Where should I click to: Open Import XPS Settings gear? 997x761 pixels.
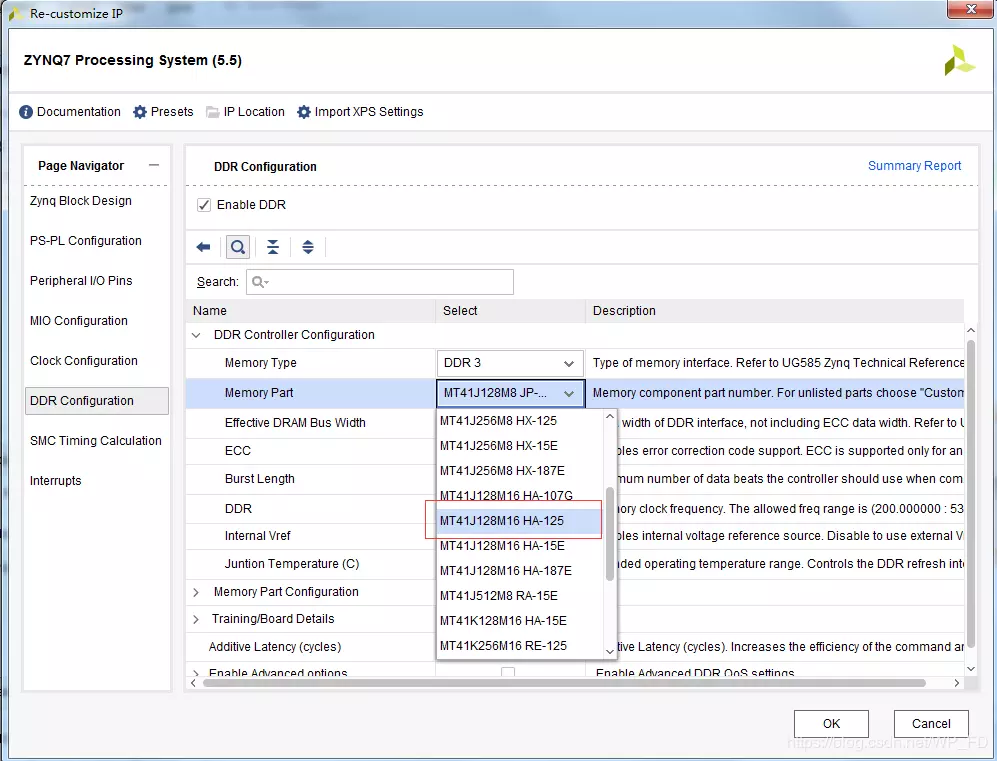(304, 112)
